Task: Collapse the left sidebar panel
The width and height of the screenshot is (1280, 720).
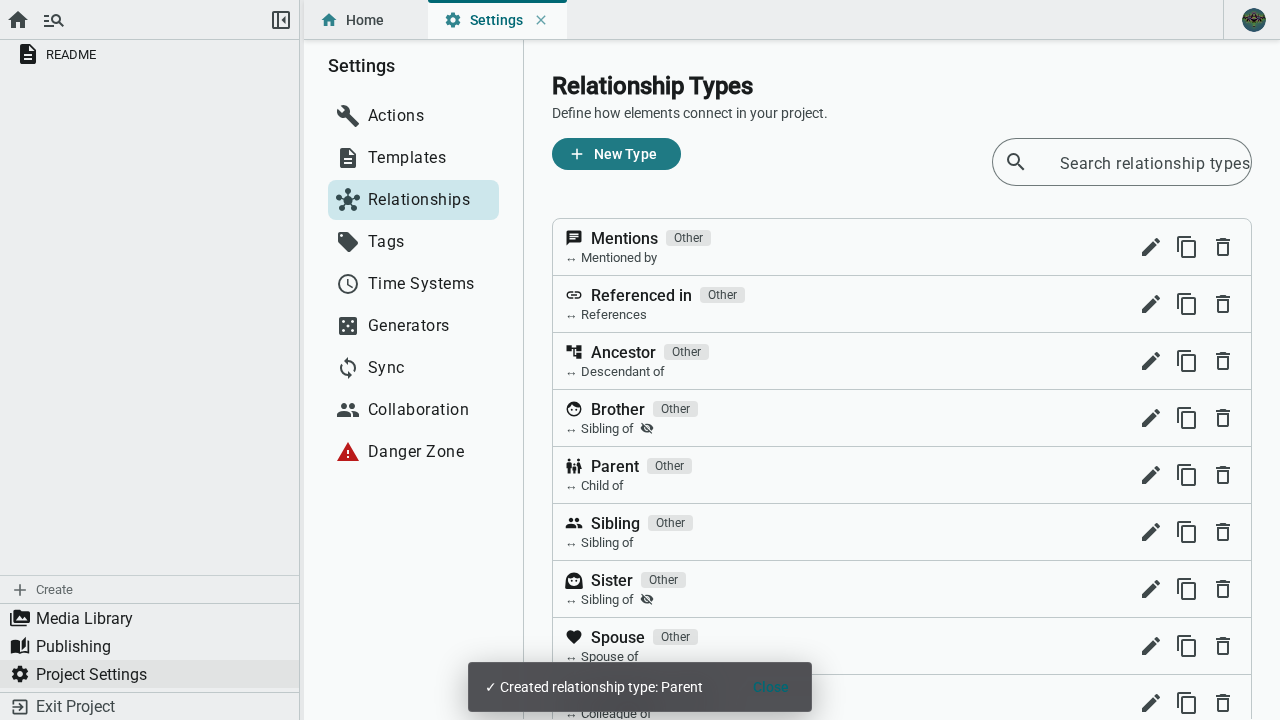Action: pos(281,20)
